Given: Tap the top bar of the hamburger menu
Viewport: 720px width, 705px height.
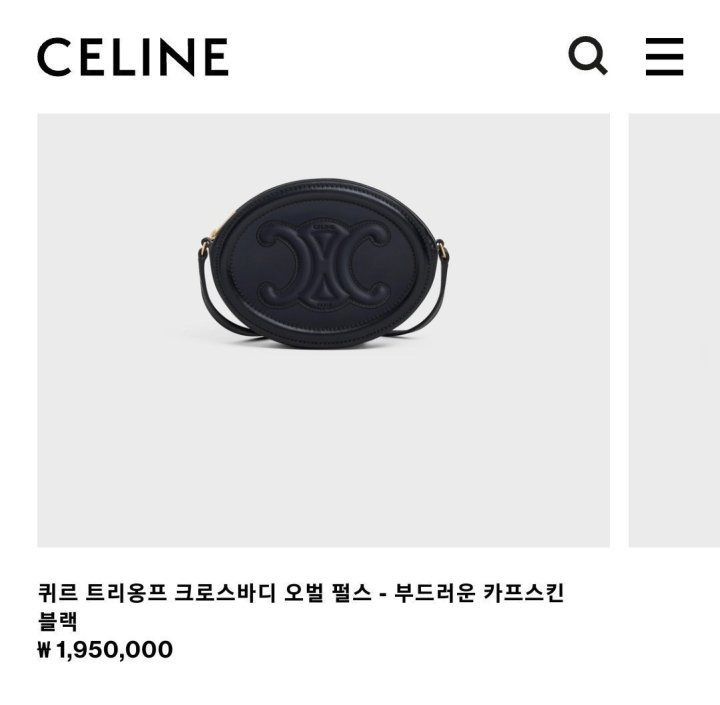Looking at the screenshot, I should pyautogui.click(x=664, y=41).
